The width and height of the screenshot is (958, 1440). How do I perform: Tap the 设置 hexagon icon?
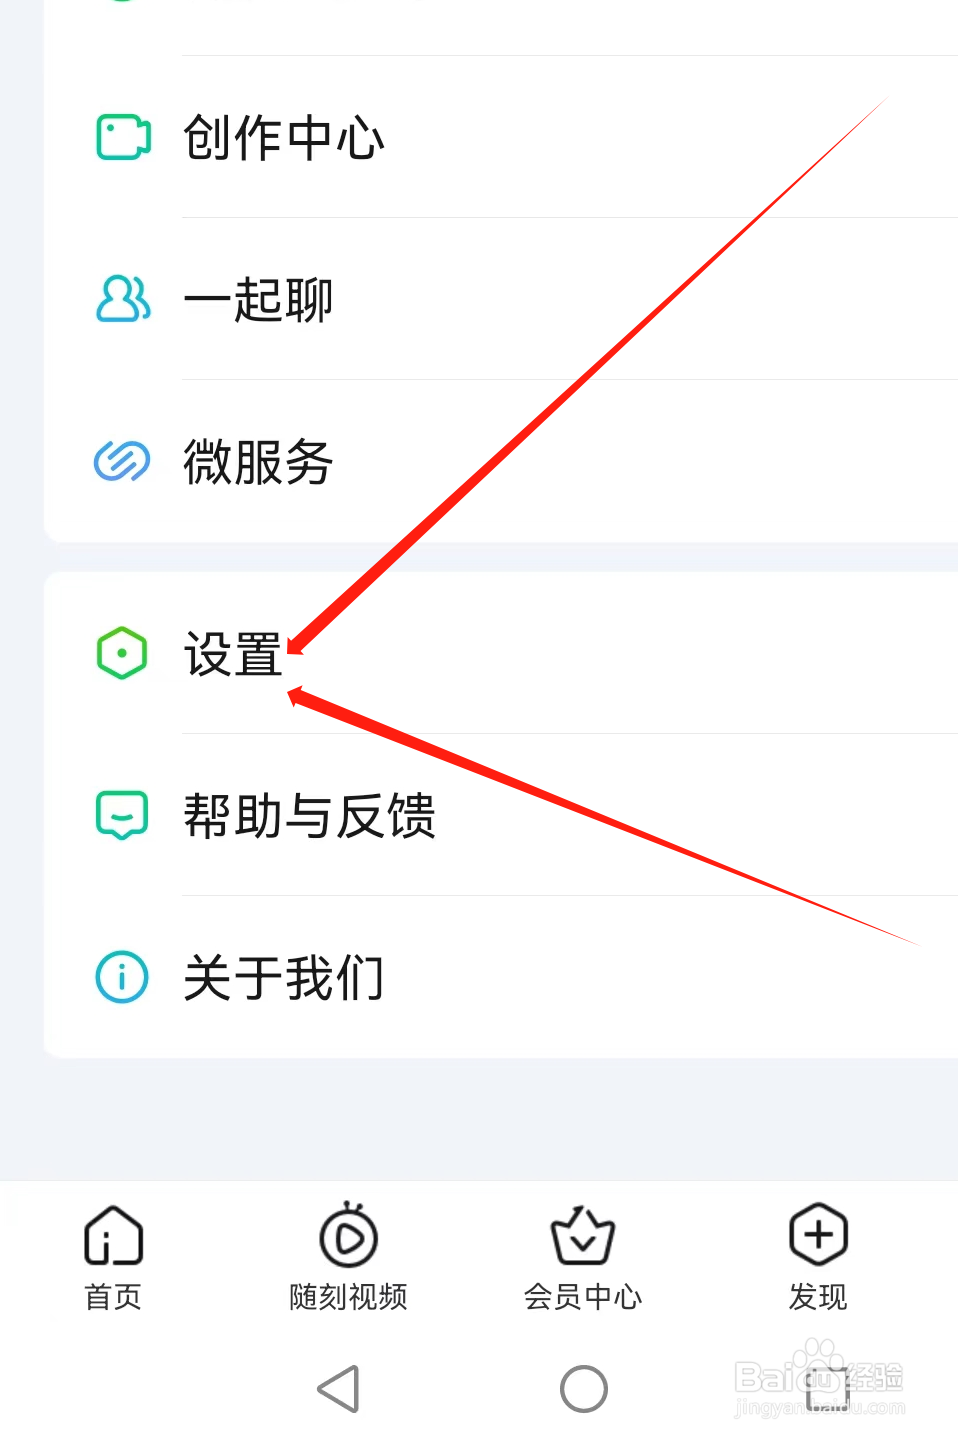pyautogui.click(x=122, y=654)
